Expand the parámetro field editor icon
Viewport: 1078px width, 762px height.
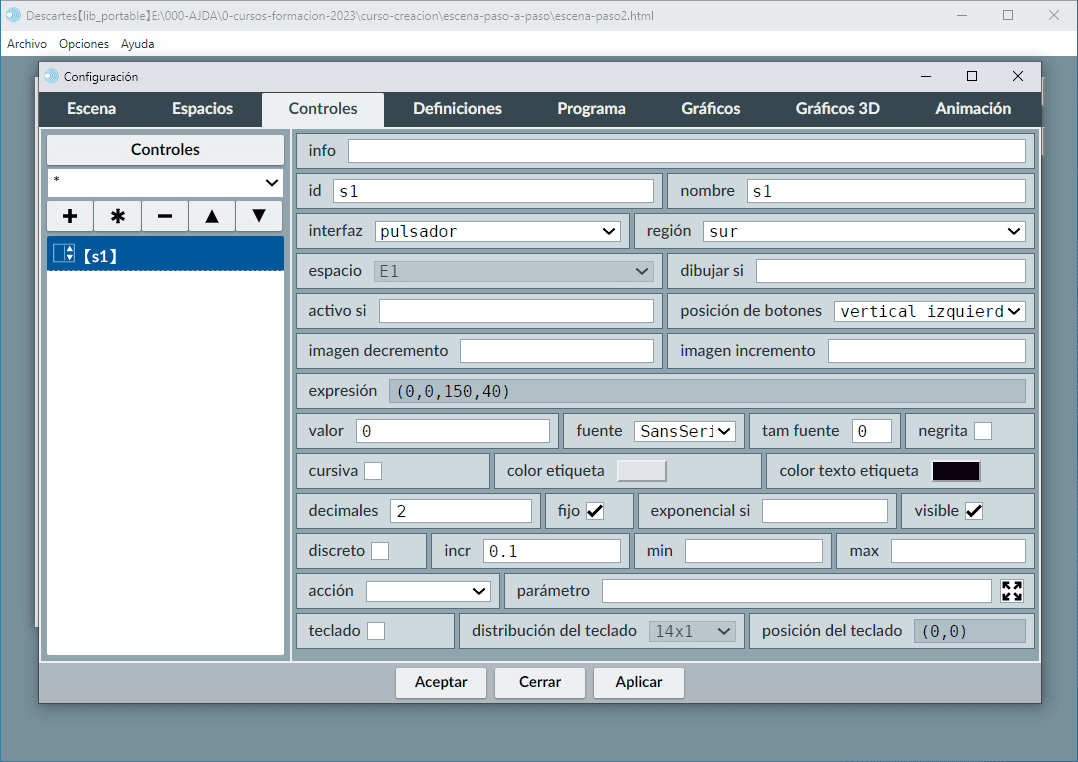pyautogui.click(x=1012, y=591)
